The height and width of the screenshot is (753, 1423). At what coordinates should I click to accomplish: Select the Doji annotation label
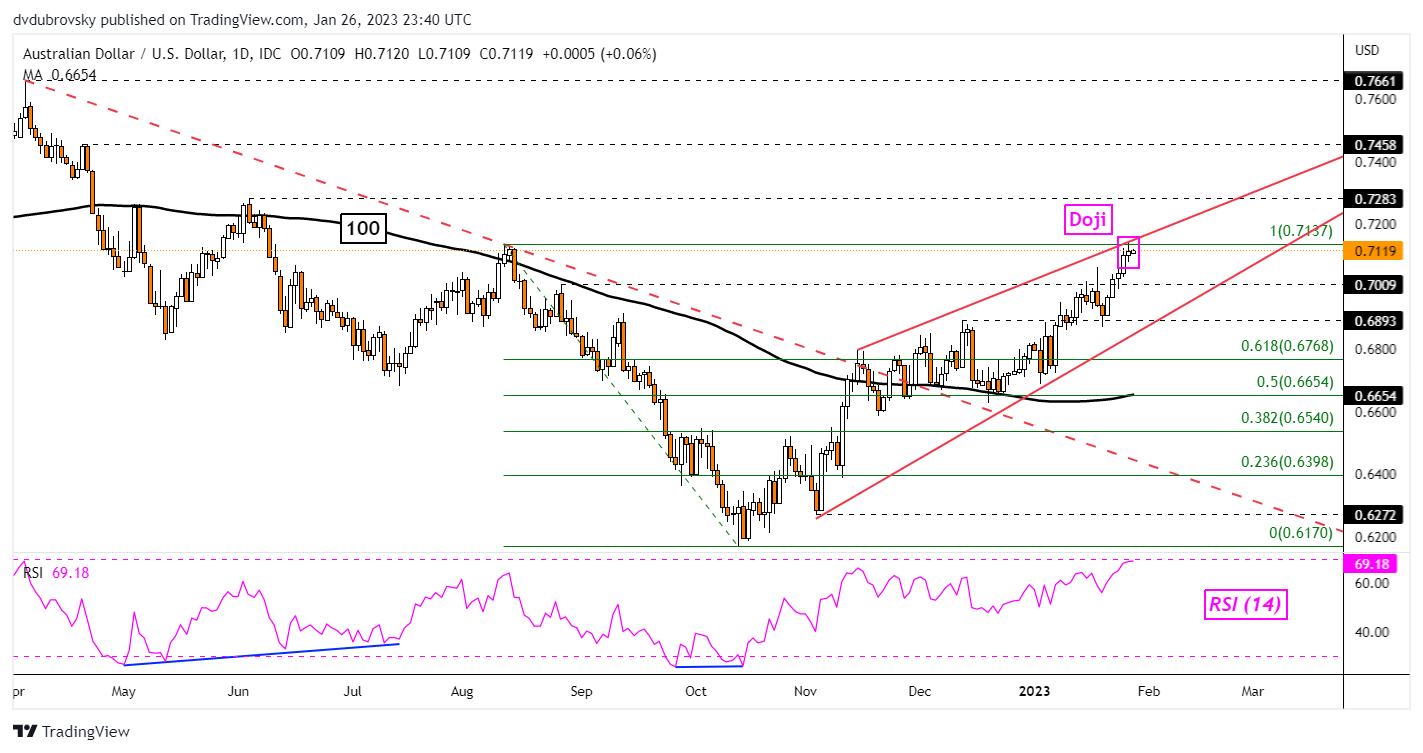1088,220
